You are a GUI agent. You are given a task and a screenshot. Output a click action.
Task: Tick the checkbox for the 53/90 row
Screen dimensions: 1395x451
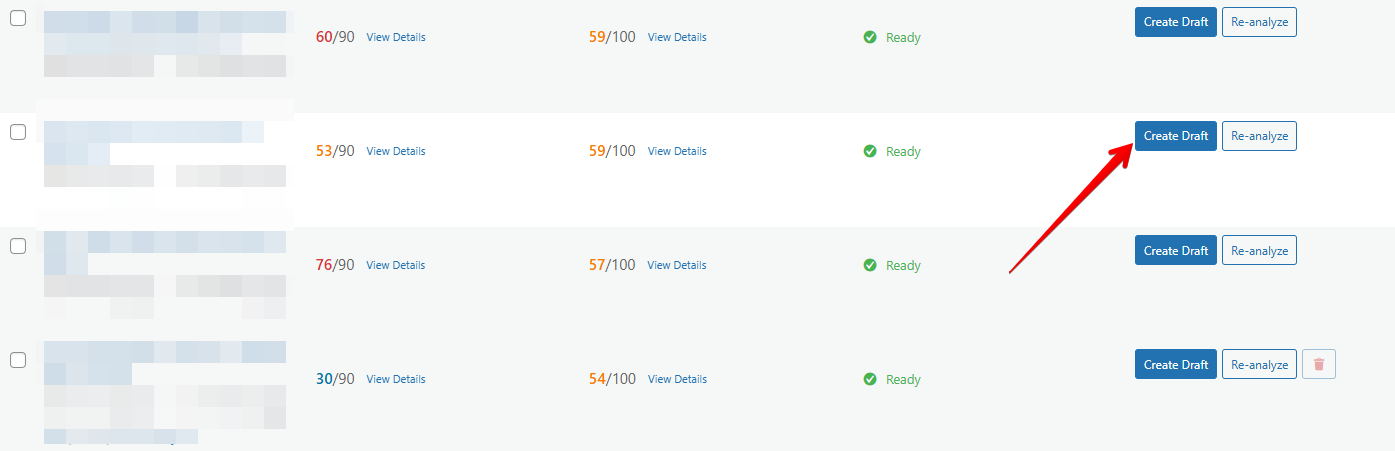pos(18,132)
